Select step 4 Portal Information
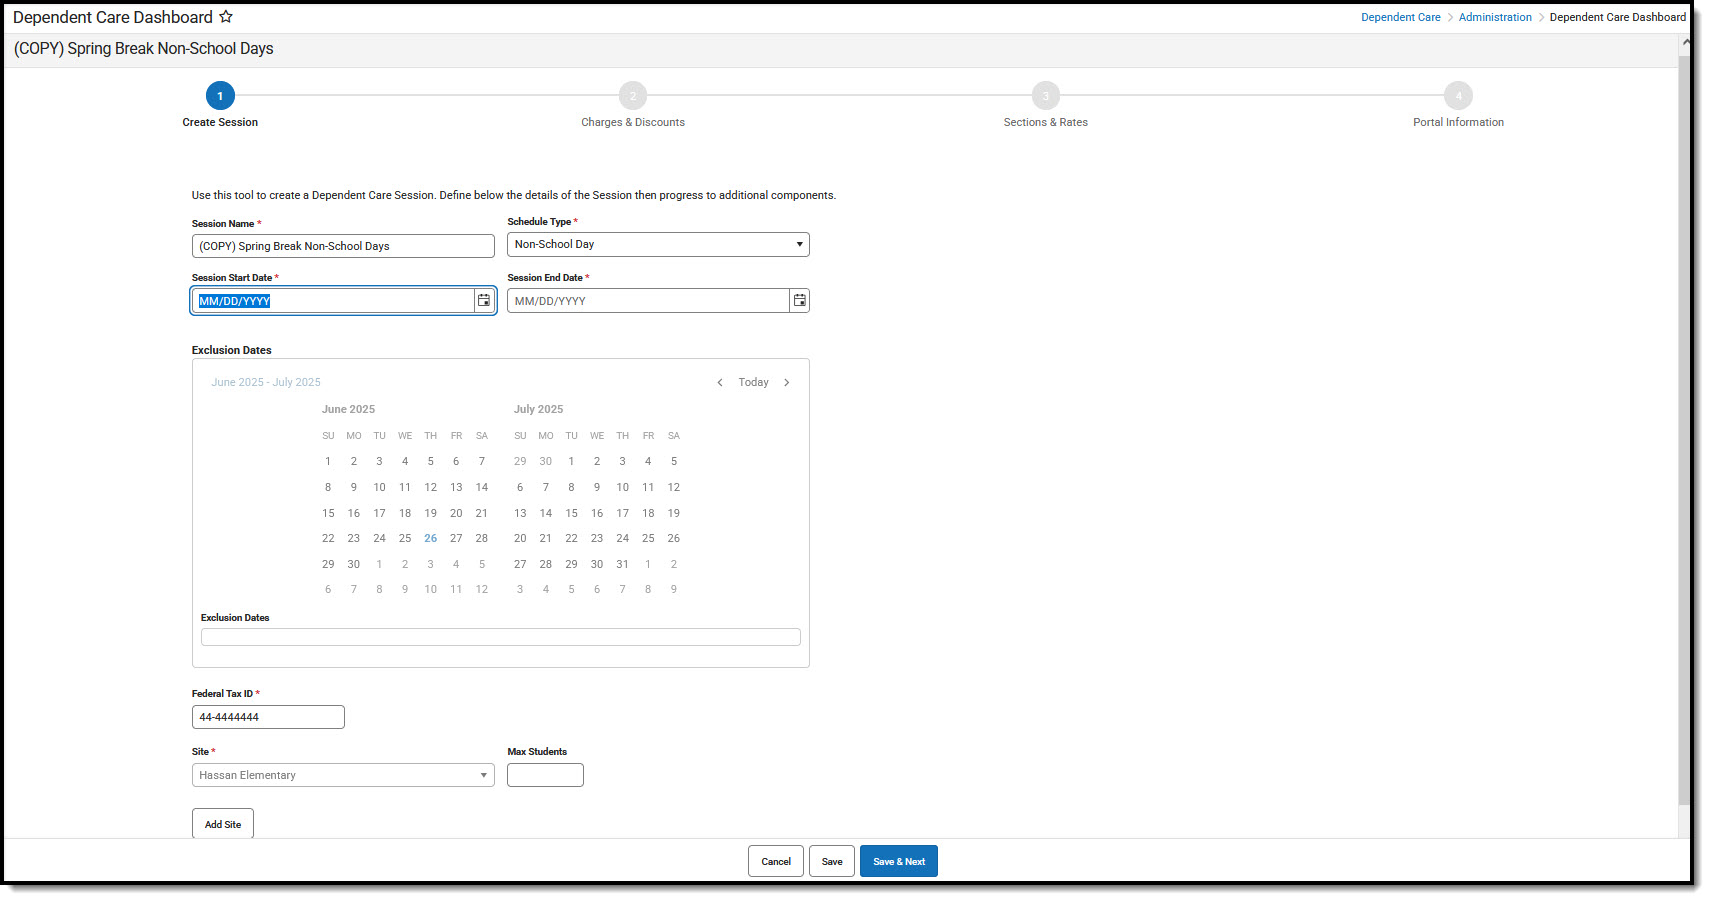The image size is (1709, 900). pos(1459,96)
